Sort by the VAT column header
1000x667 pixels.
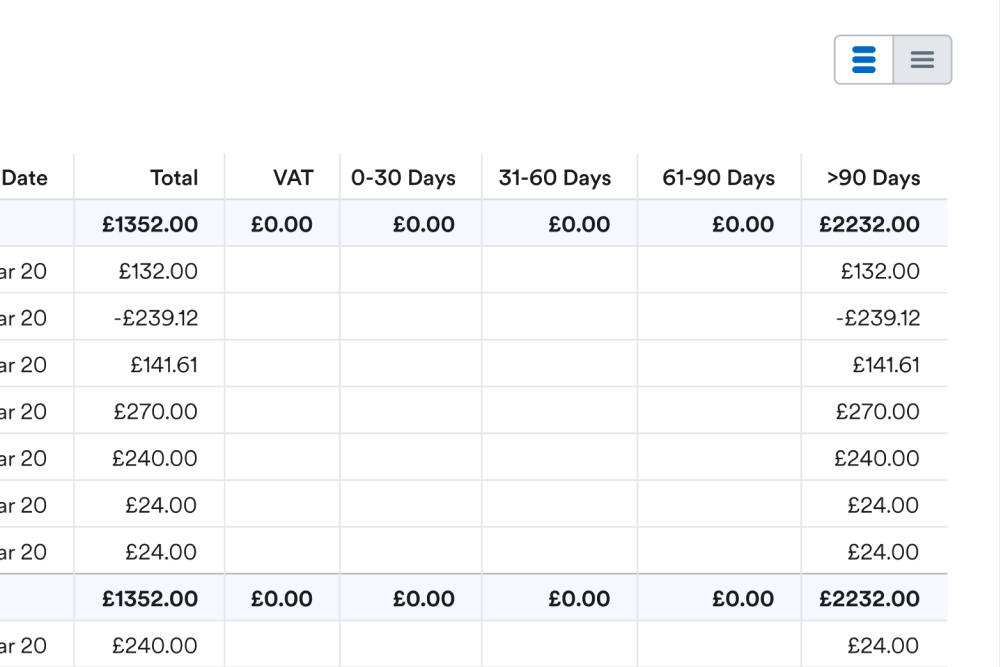pos(293,178)
